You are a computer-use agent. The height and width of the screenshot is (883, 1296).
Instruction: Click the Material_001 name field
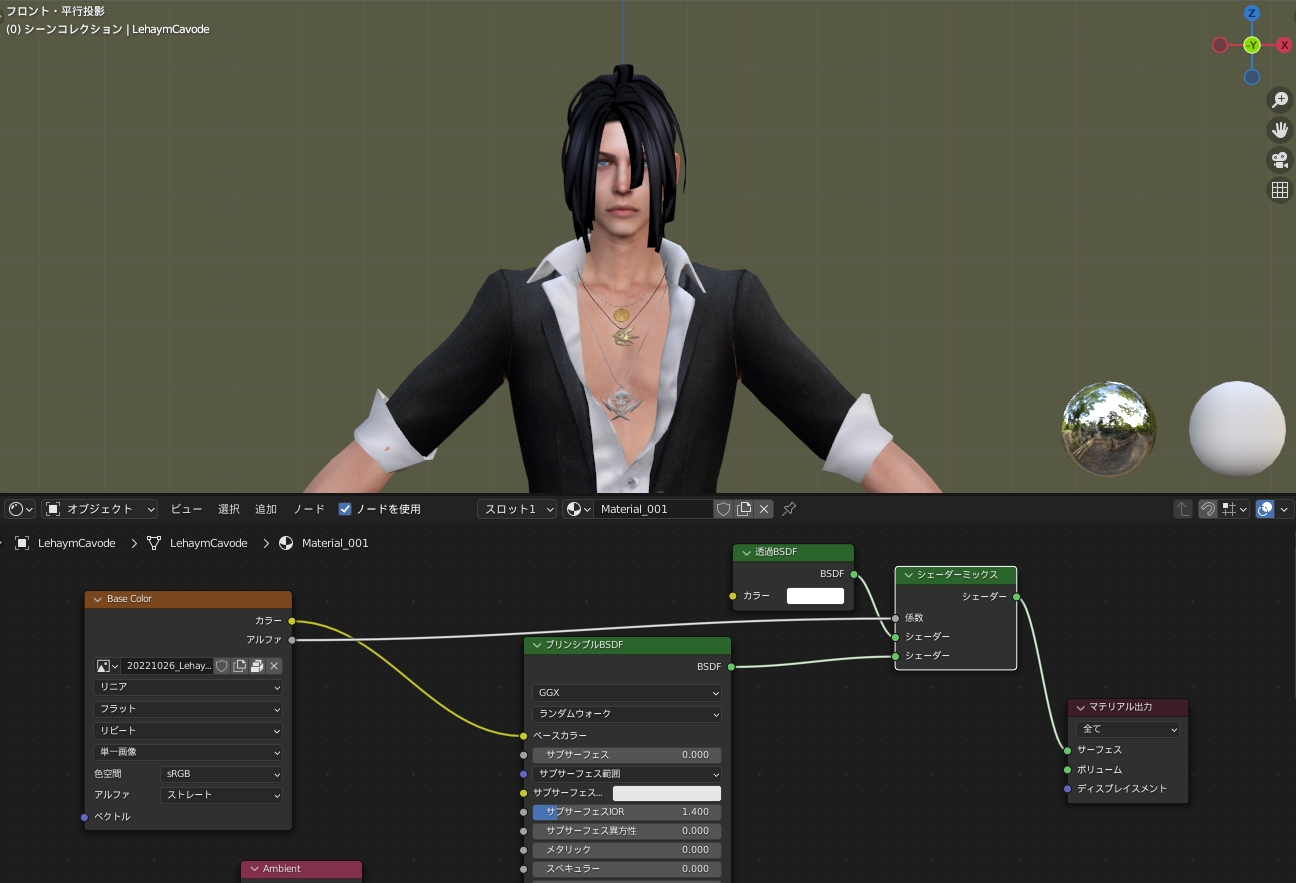pos(653,509)
